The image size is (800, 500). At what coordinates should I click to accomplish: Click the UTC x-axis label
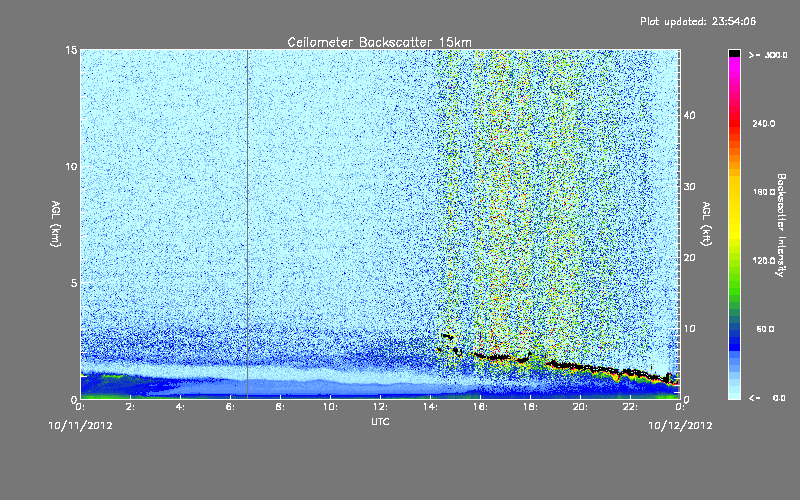[380, 421]
